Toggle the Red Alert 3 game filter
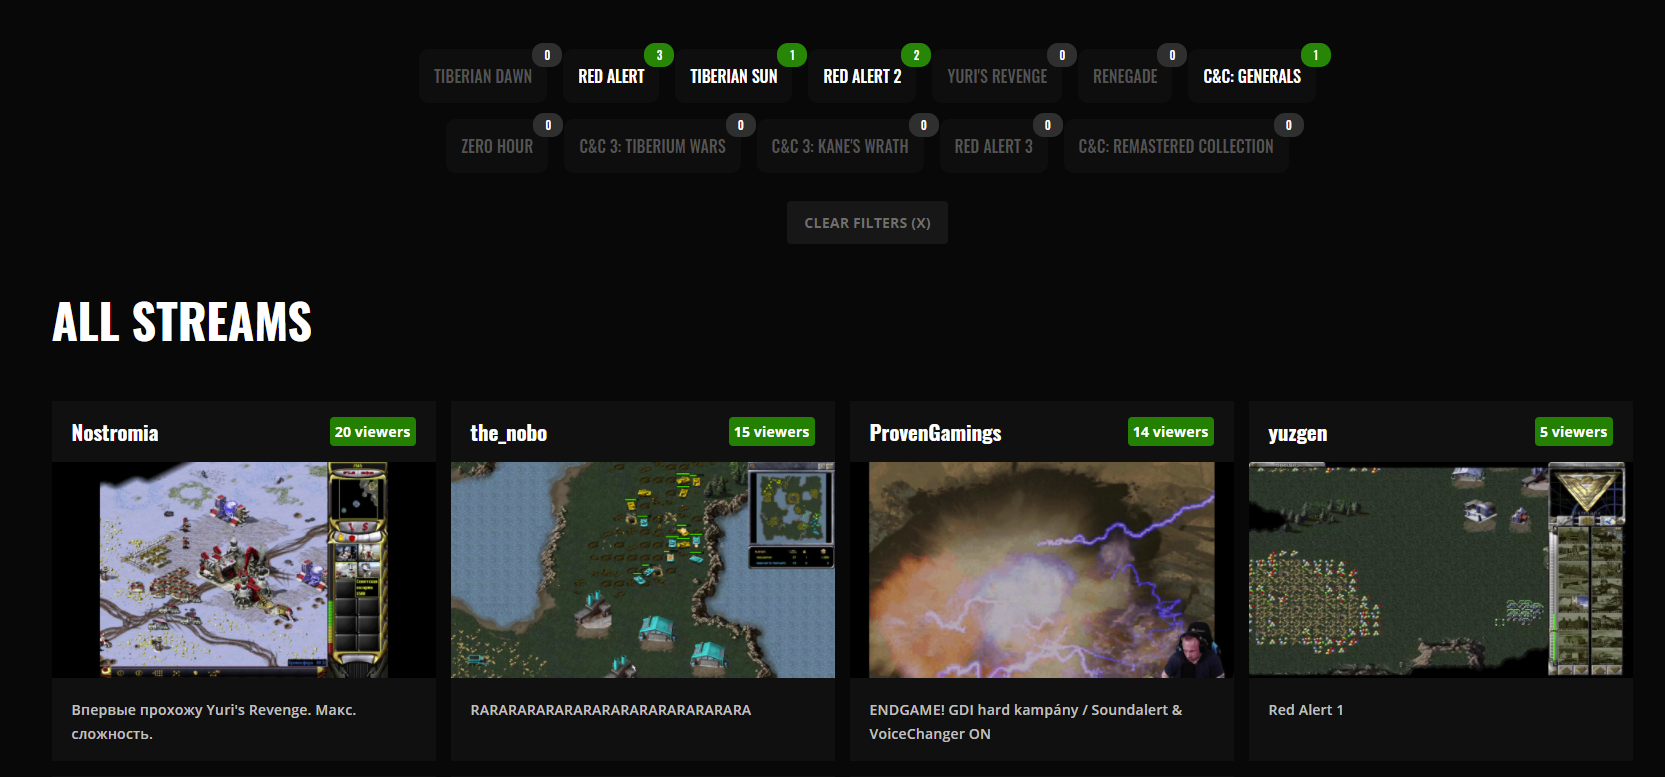This screenshot has height=777, width=1665. coord(993,146)
